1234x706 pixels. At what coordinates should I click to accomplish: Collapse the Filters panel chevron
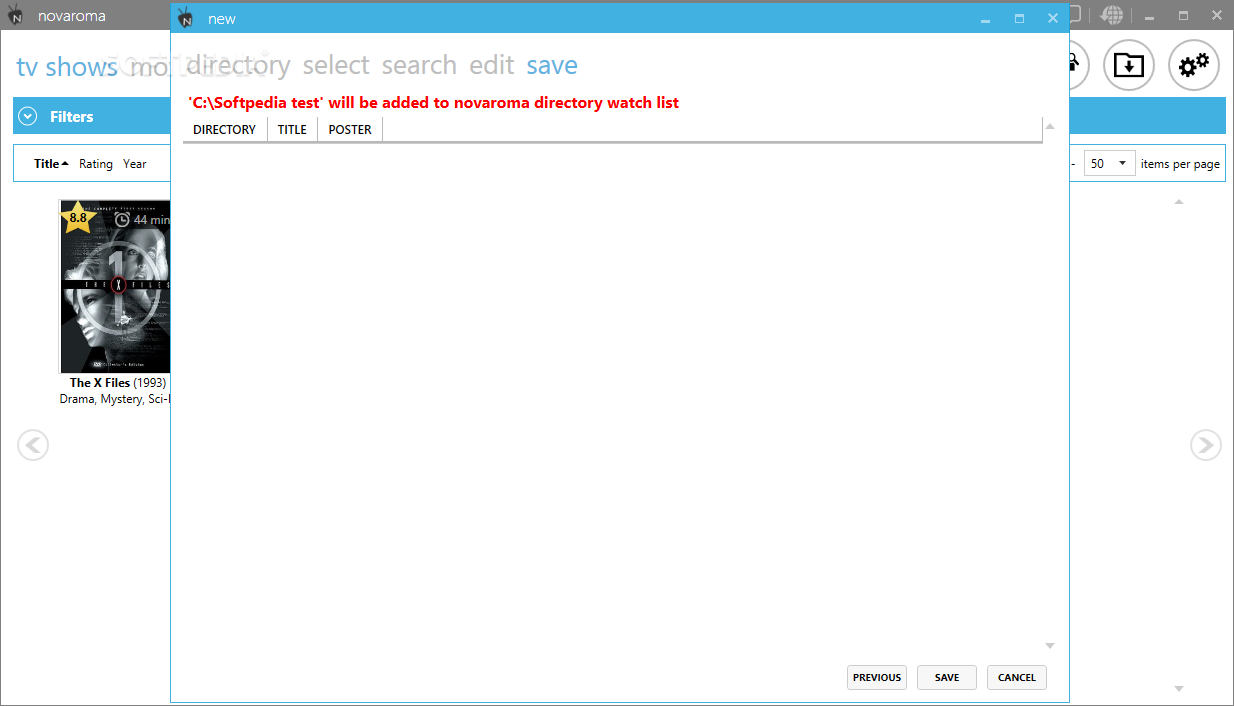[29, 117]
